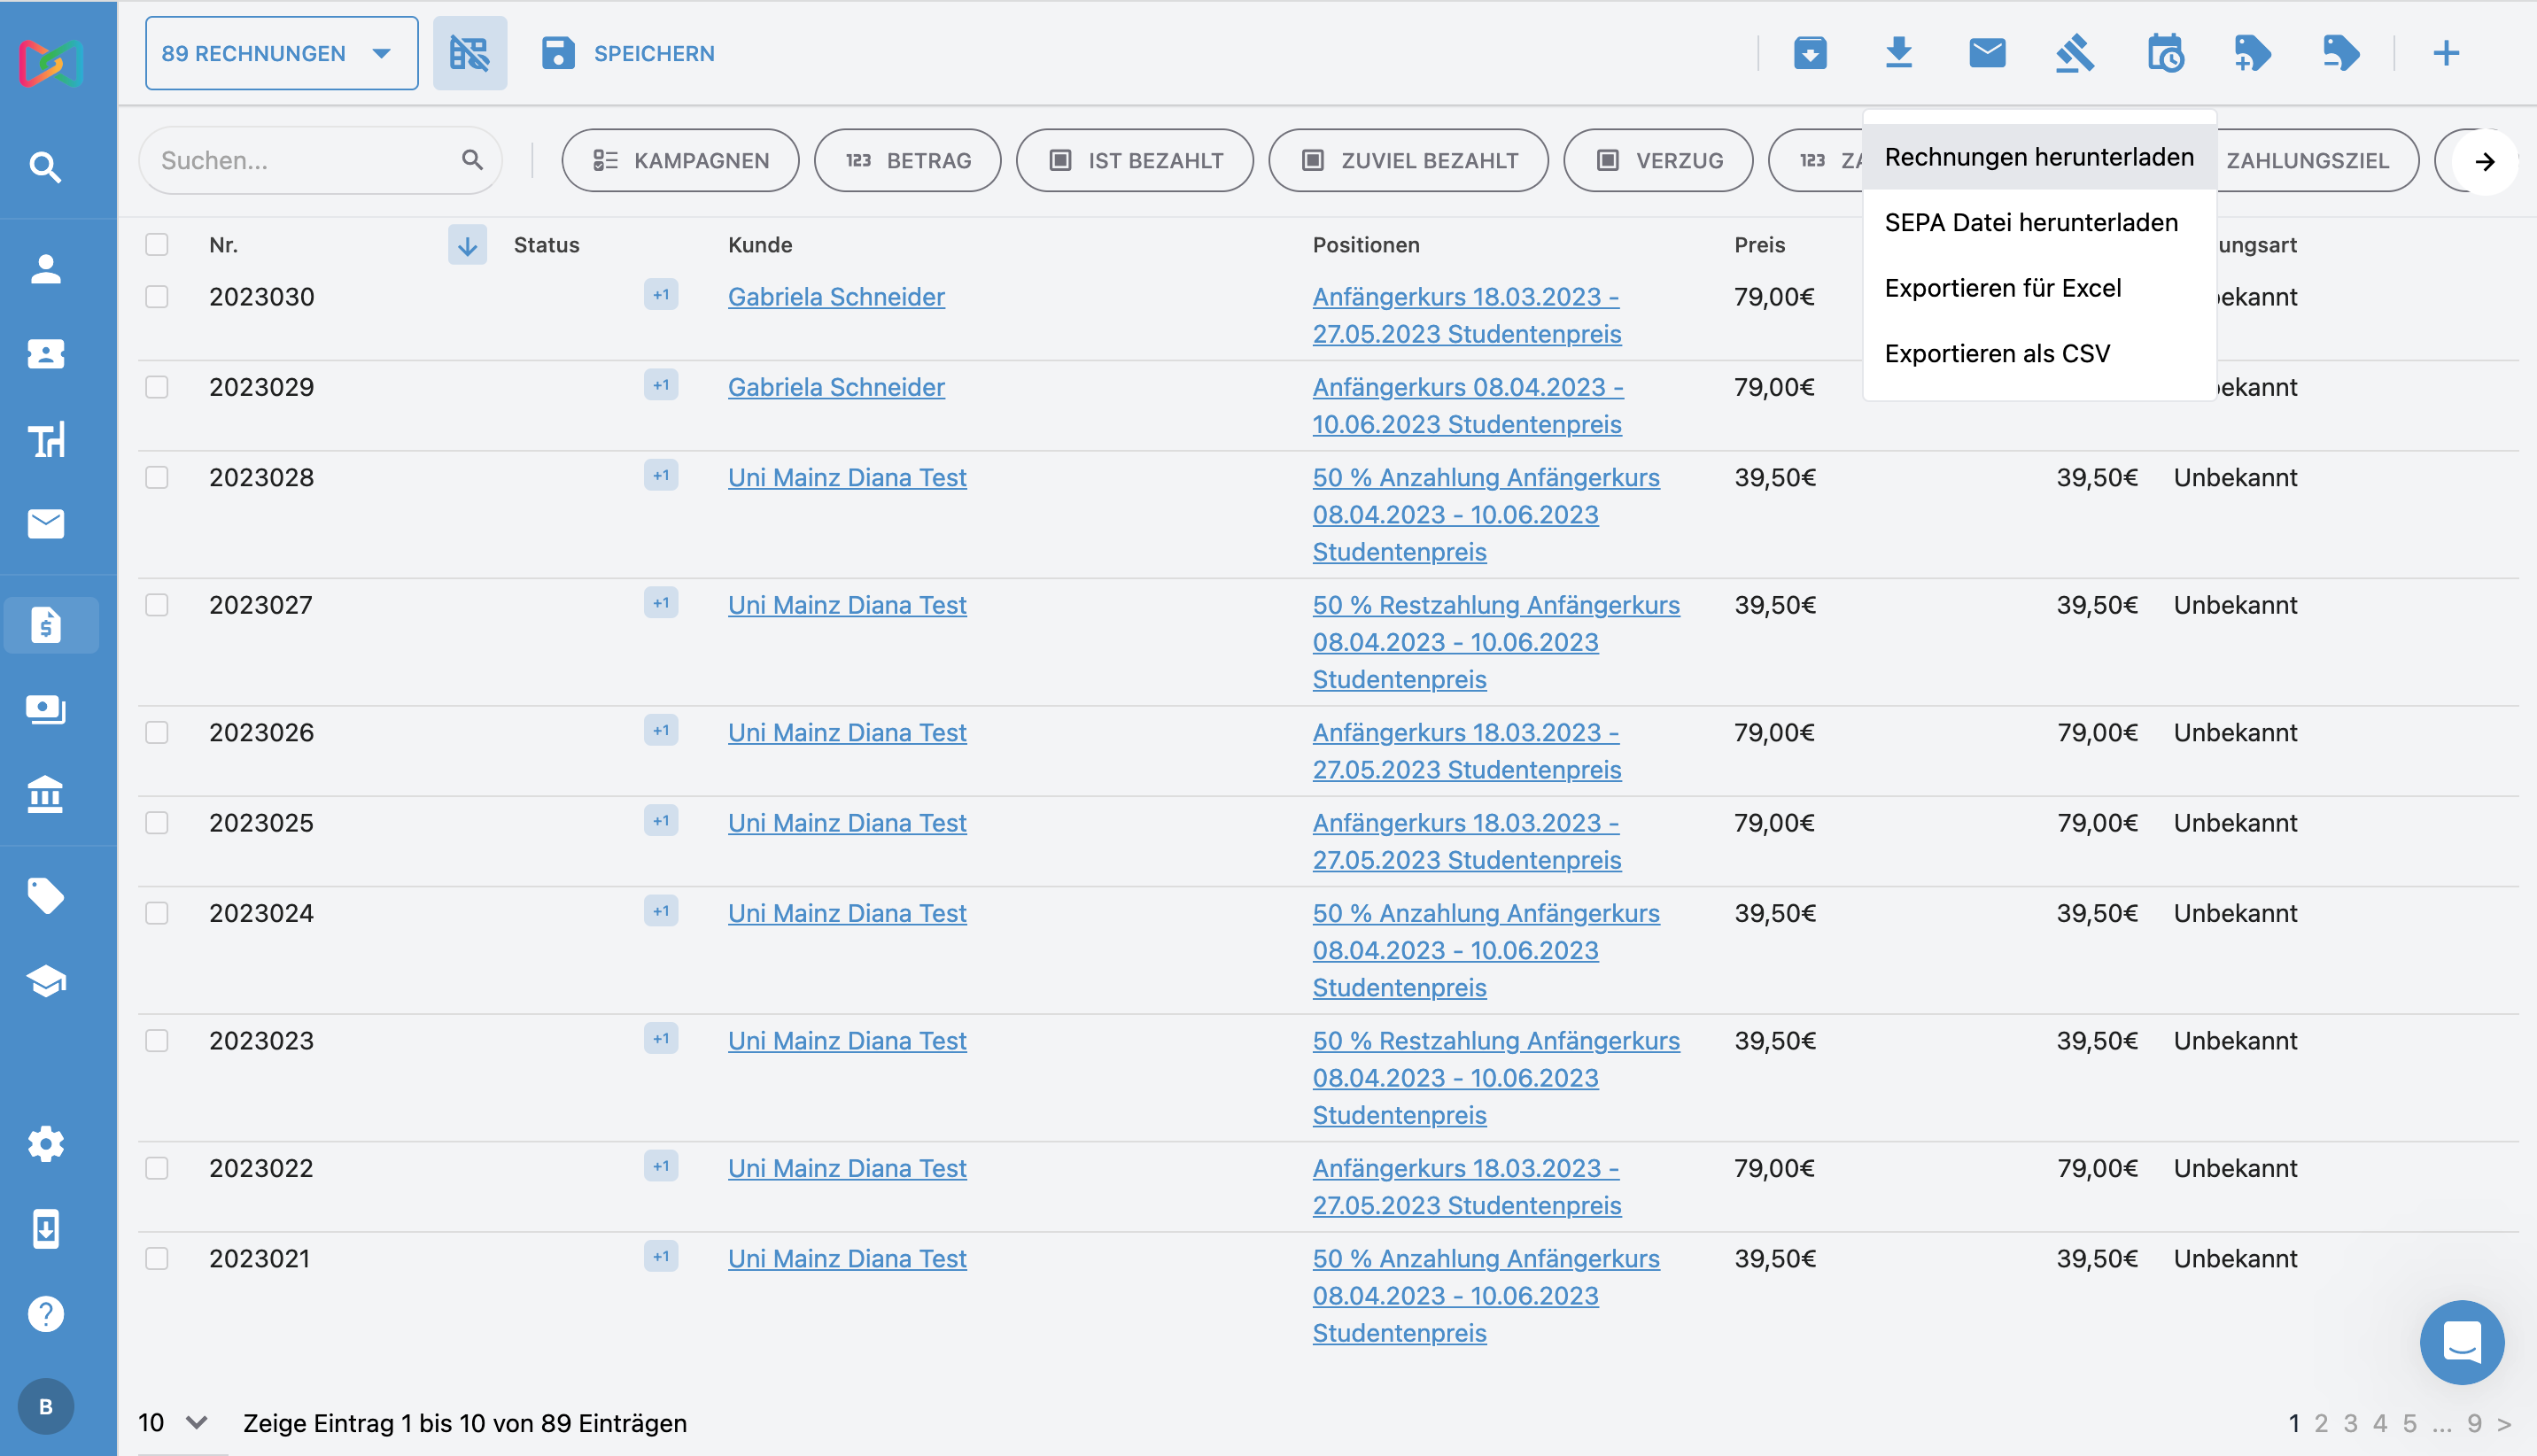Click the plus icon to add invoice
This screenshot has height=1456, width=2537.
[x=2445, y=53]
